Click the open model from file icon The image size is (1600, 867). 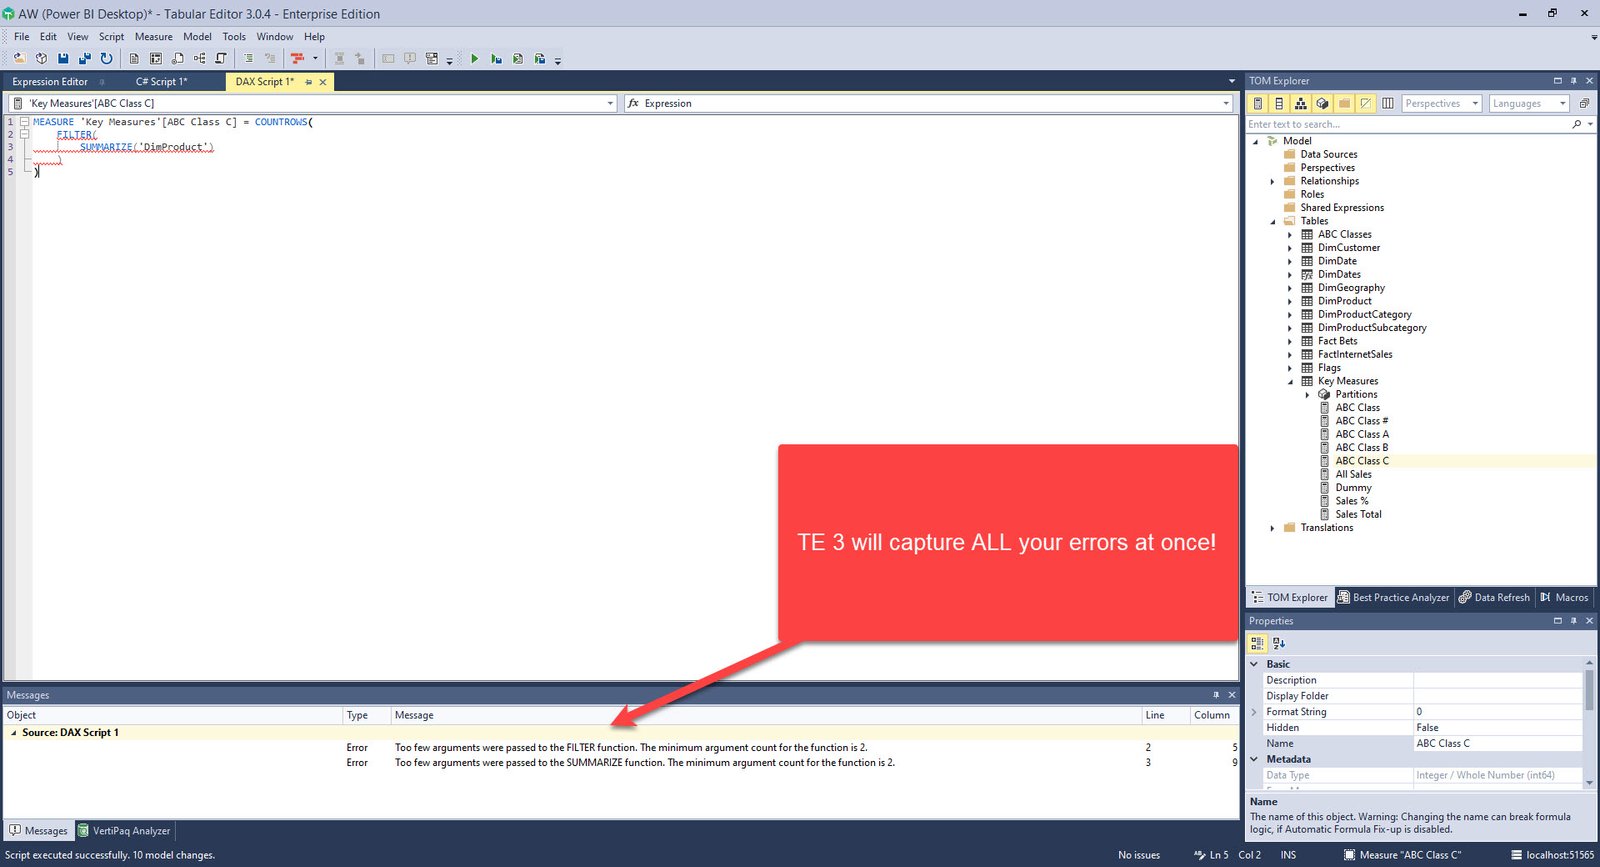[x=19, y=58]
